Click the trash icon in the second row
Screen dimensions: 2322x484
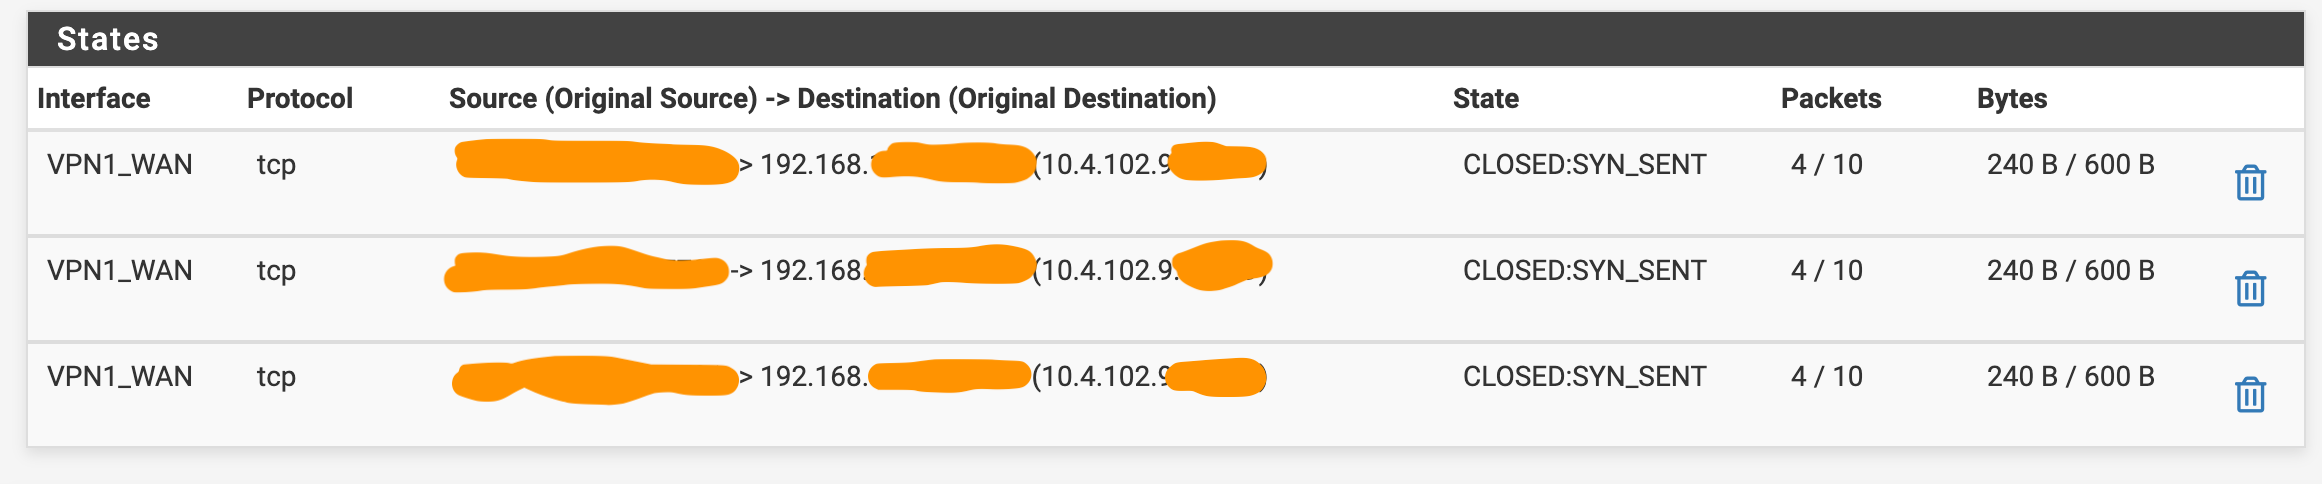pyautogui.click(x=2250, y=289)
